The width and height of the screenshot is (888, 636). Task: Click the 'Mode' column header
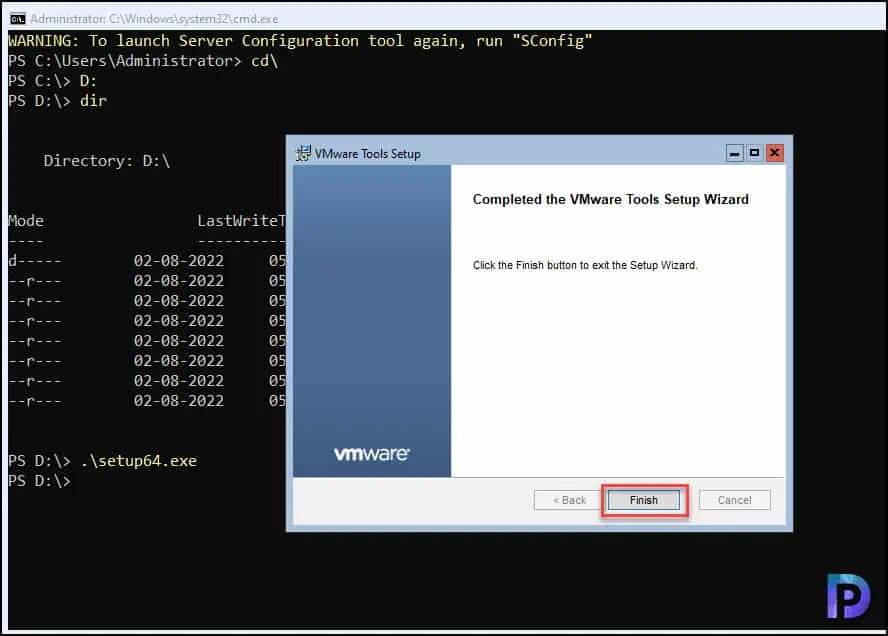[26, 221]
